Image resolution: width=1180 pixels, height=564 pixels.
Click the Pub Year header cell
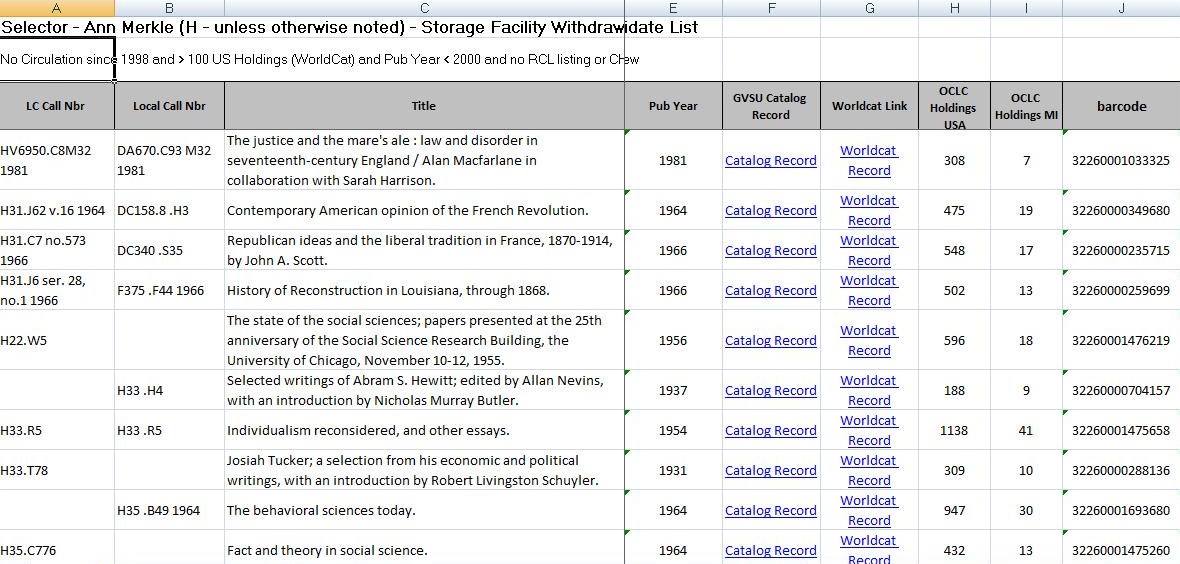(673, 106)
